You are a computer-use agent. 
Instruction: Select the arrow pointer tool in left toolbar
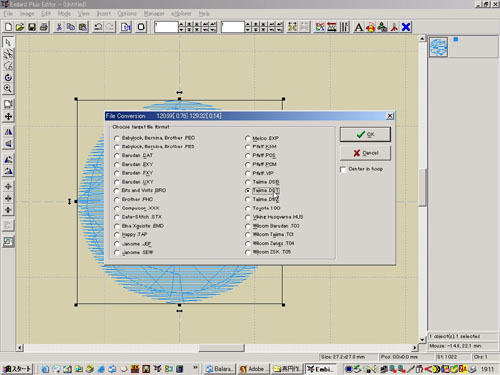coord(8,42)
